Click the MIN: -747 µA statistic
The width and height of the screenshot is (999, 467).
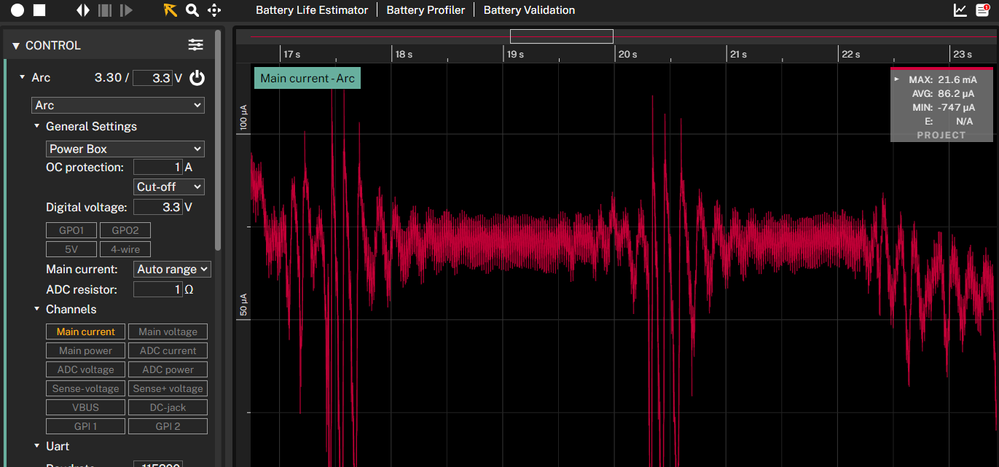point(944,107)
